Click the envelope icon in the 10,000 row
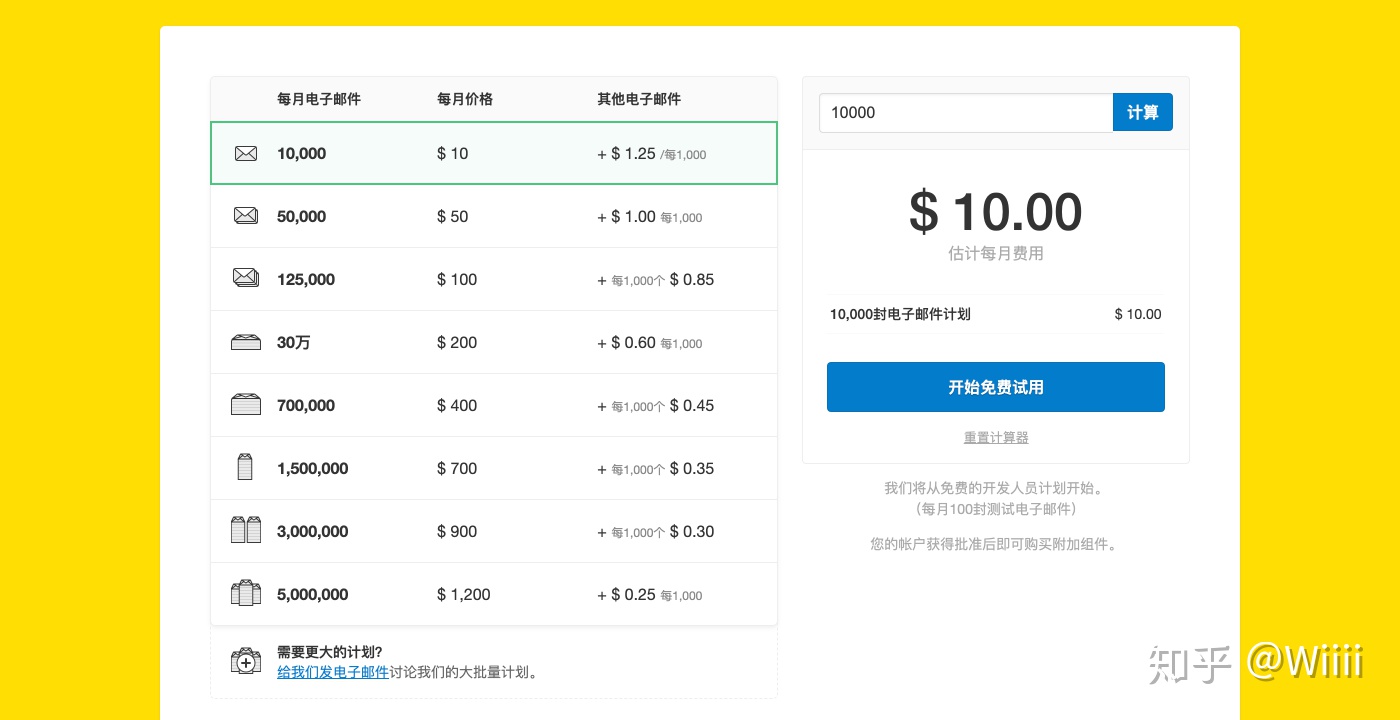1400x720 pixels. [x=246, y=153]
